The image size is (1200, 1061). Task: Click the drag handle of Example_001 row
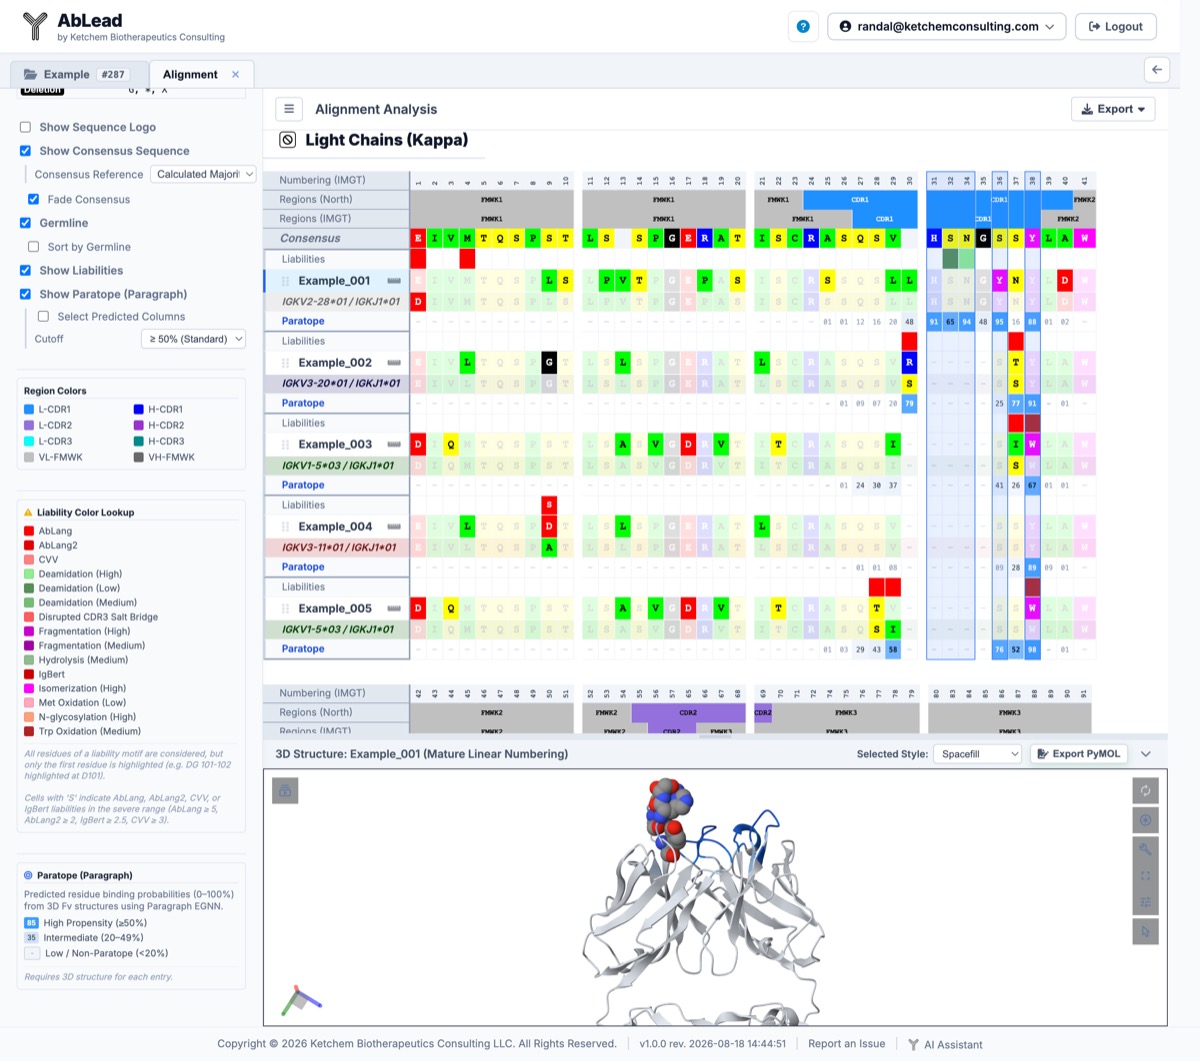click(x=286, y=281)
